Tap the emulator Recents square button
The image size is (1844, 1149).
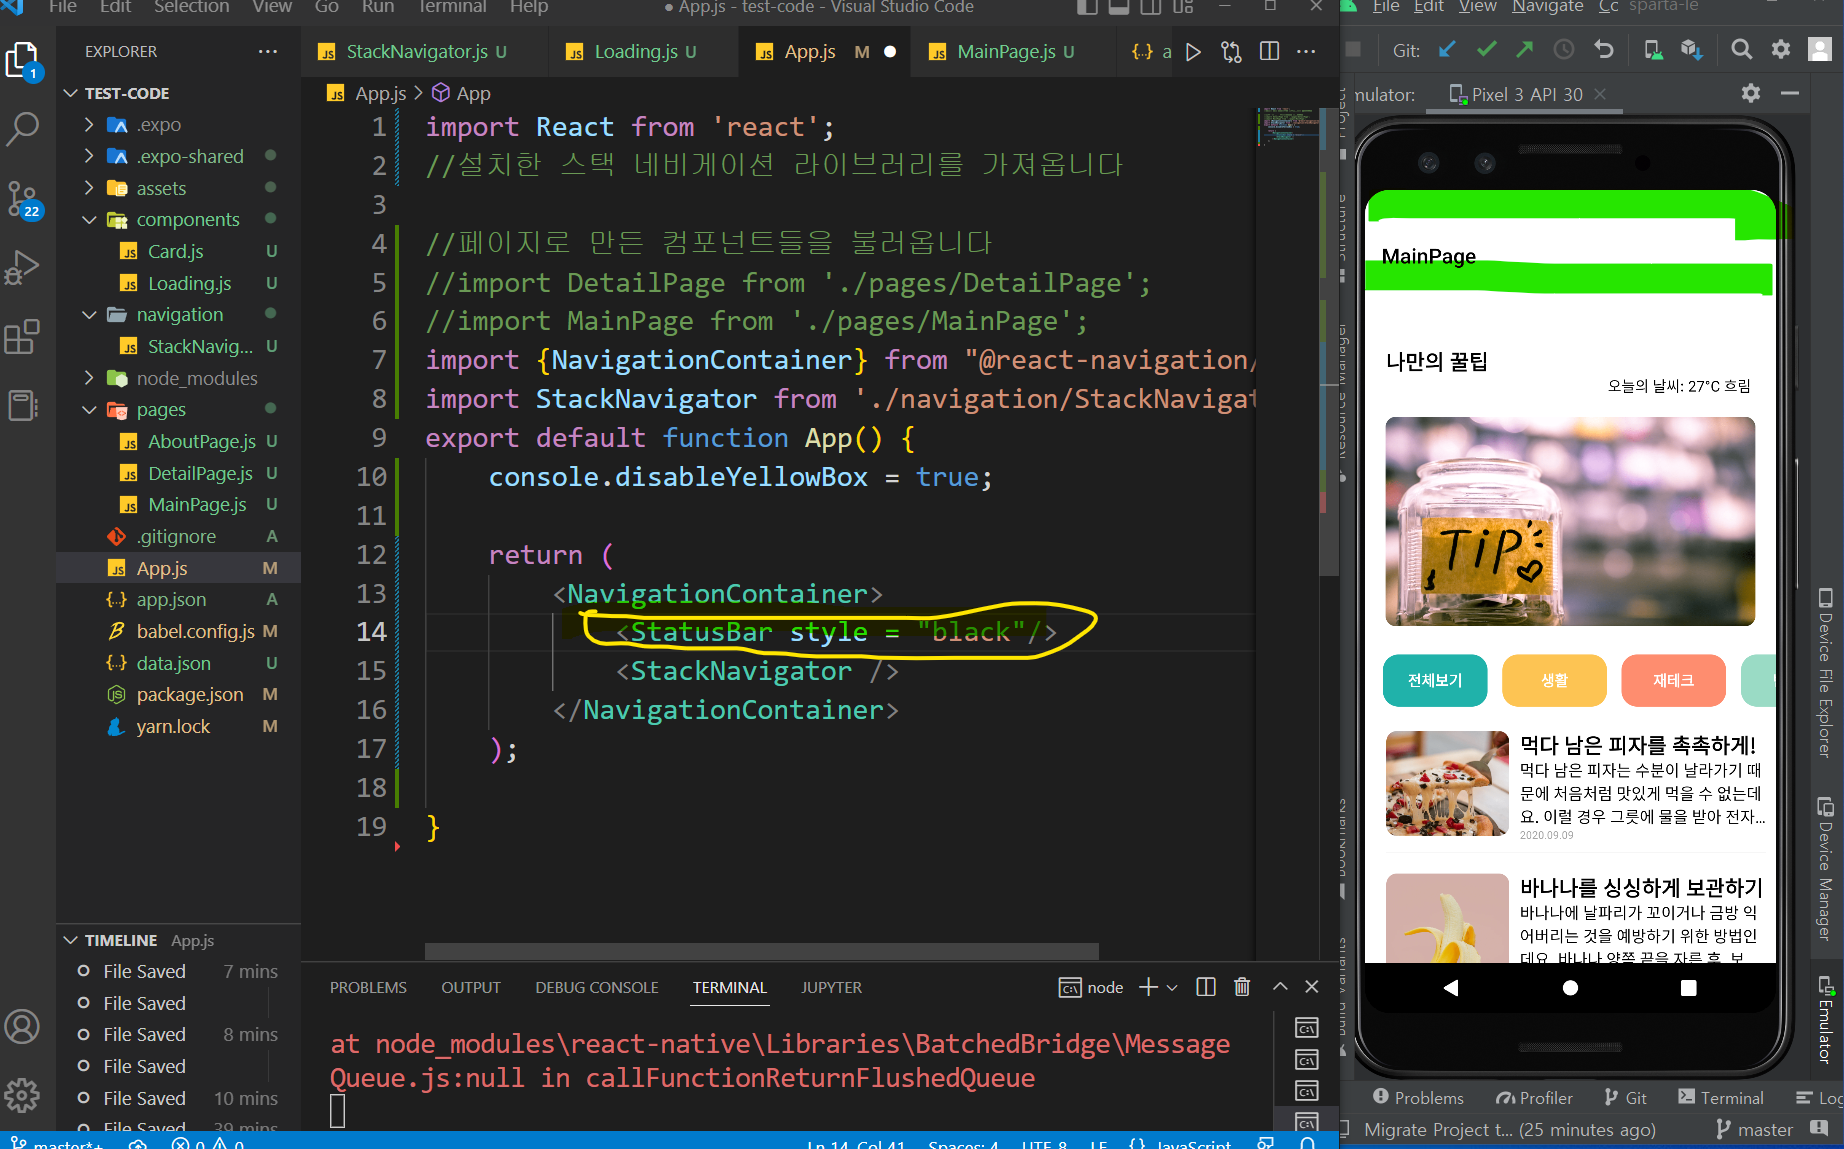(x=1689, y=988)
